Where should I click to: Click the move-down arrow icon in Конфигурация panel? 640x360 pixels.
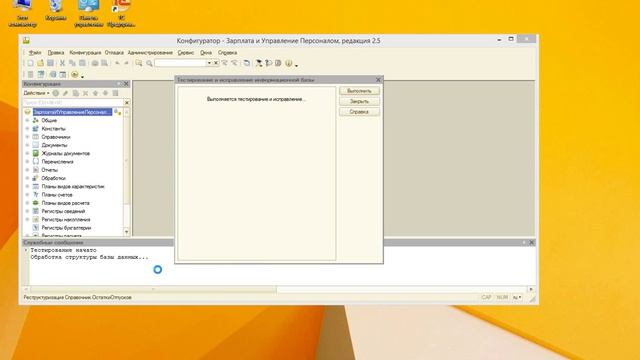[x=105, y=93]
